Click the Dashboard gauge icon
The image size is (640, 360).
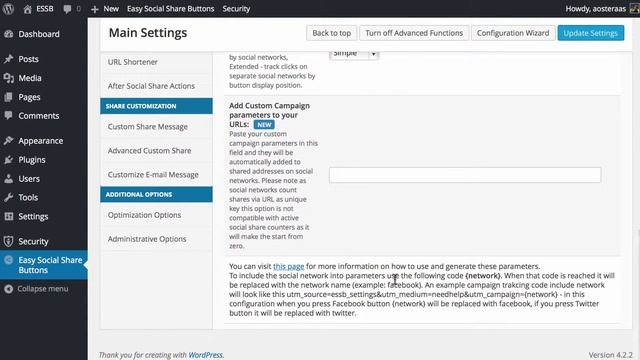[9, 34]
